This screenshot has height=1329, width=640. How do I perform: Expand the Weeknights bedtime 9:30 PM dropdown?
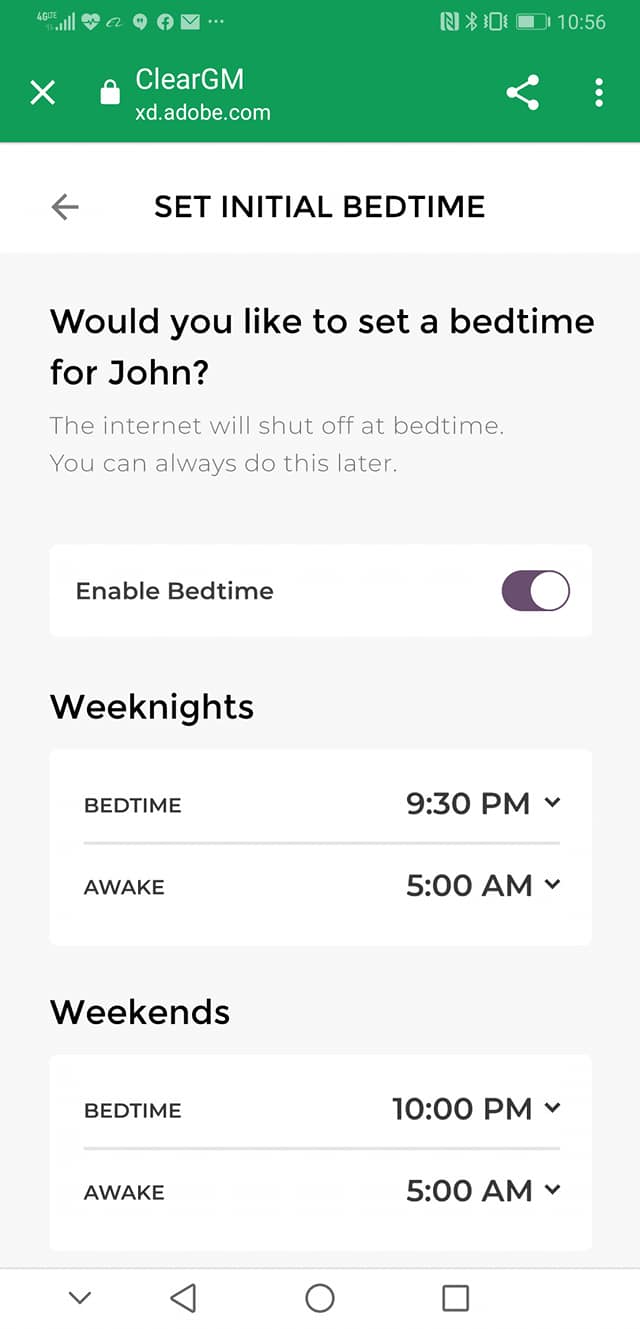coord(483,803)
